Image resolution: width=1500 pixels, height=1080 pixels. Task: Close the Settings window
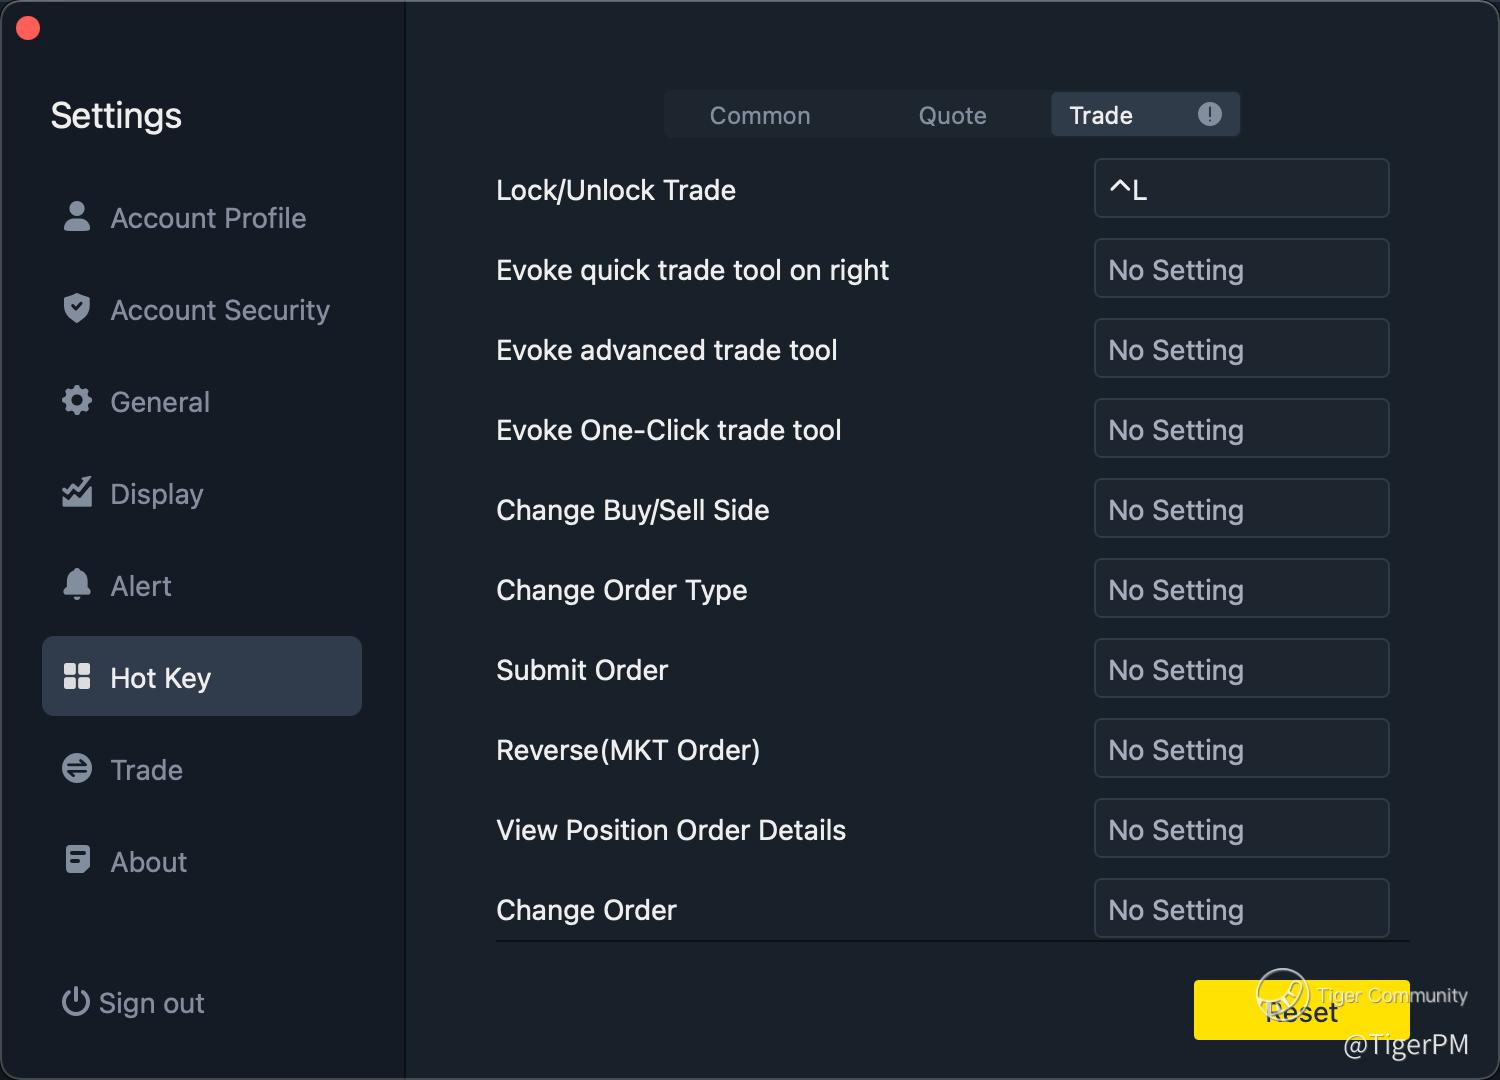28,28
